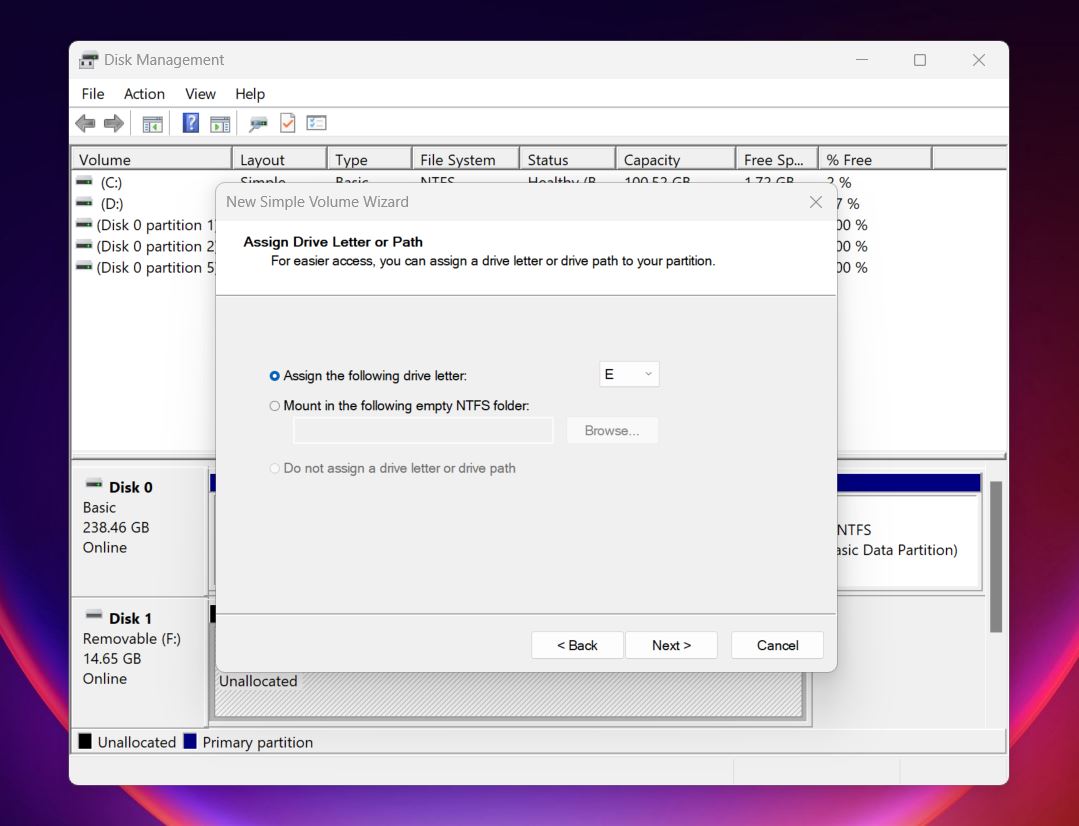
Task: Select the Disk 0 partition 1 row
Action: (x=156, y=225)
